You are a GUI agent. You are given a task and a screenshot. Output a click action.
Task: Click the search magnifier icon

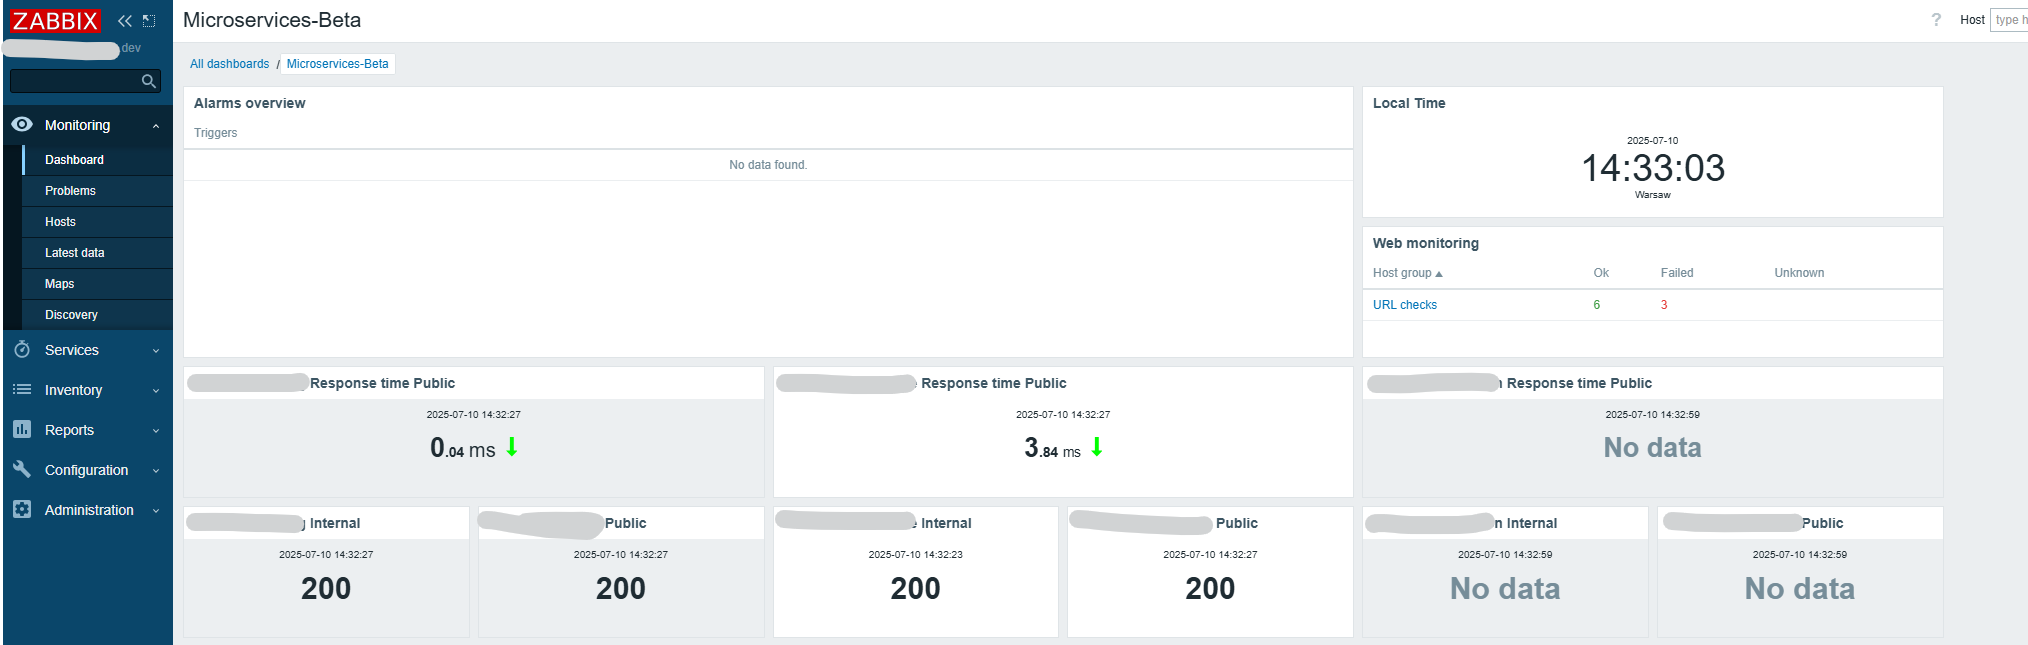149,81
